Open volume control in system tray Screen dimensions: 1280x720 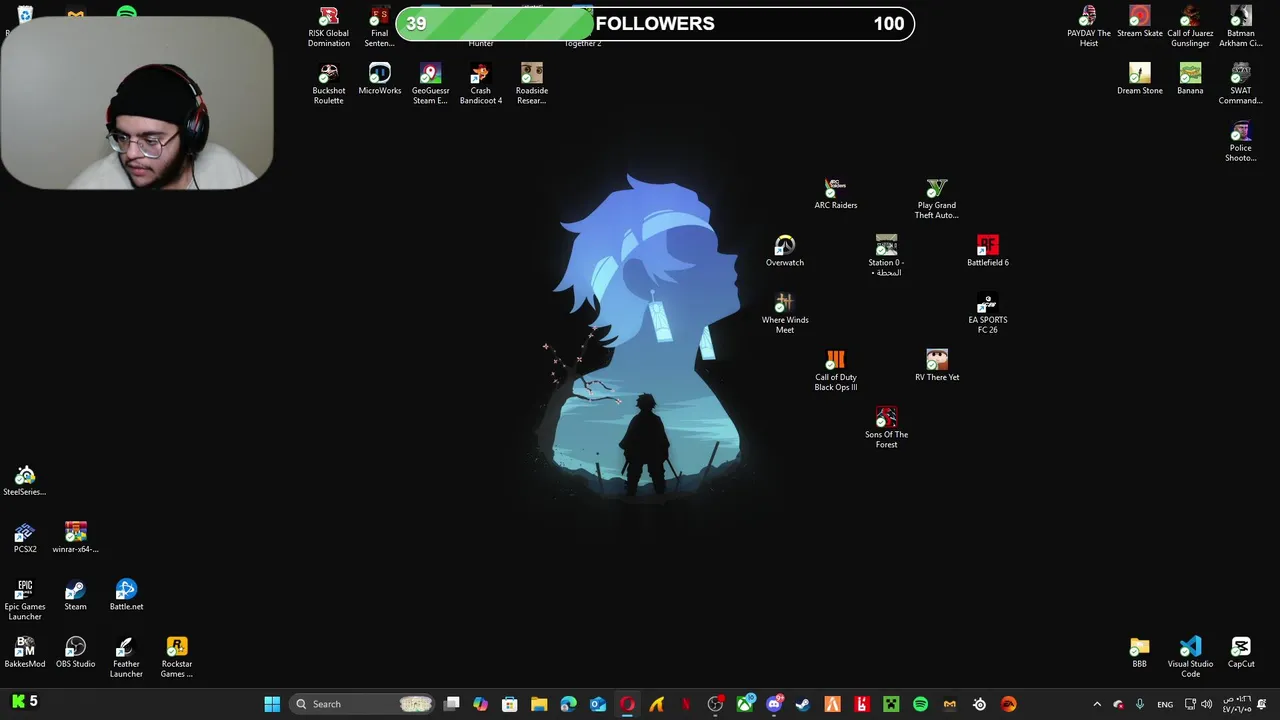(1206, 704)
